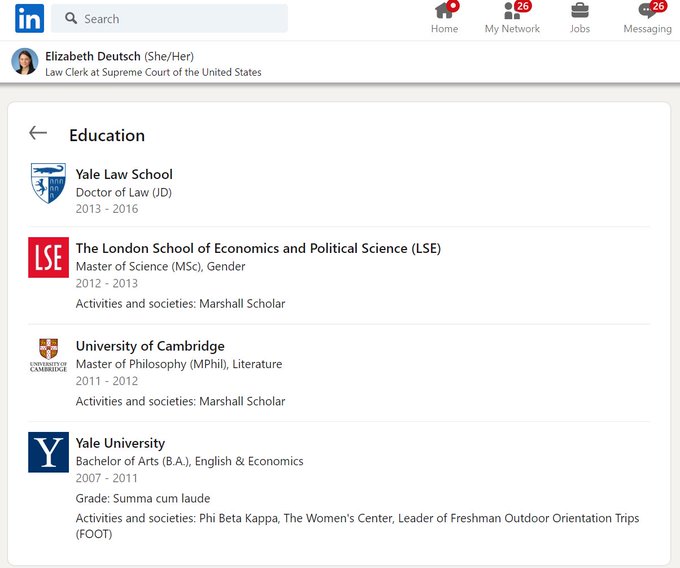Image resolution: width=680 pixels, height=568 pixels.
Task: Click the University of Cambridge crest logo
Action: coord(49,355)
